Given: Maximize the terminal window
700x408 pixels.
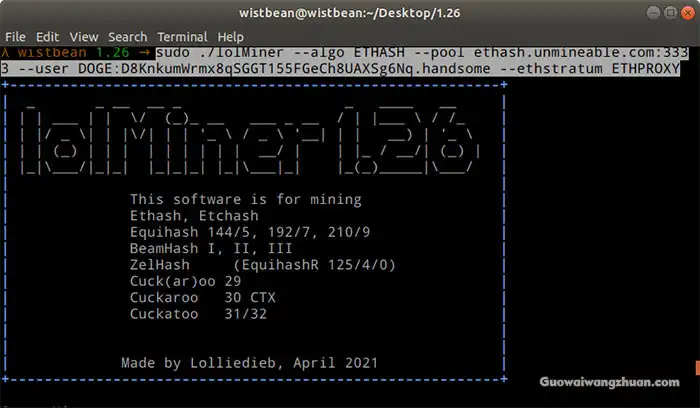Looking at the screenshot, I should (x=671, y=12).
